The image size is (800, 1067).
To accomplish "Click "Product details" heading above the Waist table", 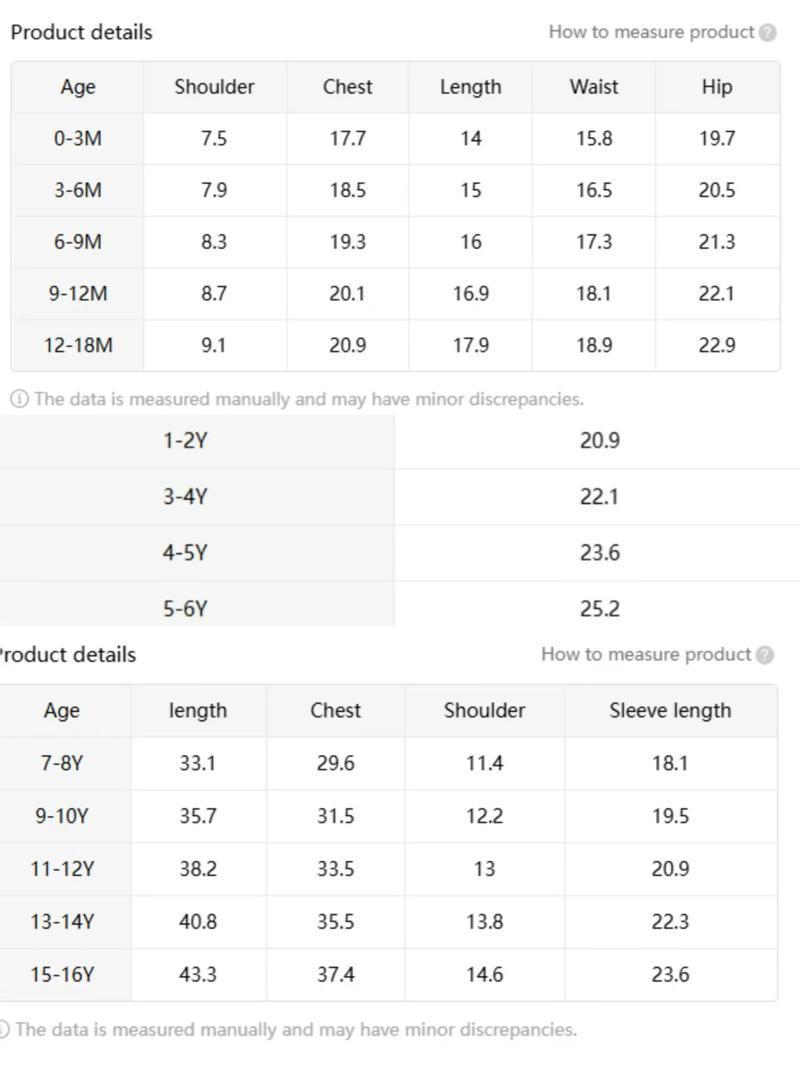I will click(x=82, y=32).
